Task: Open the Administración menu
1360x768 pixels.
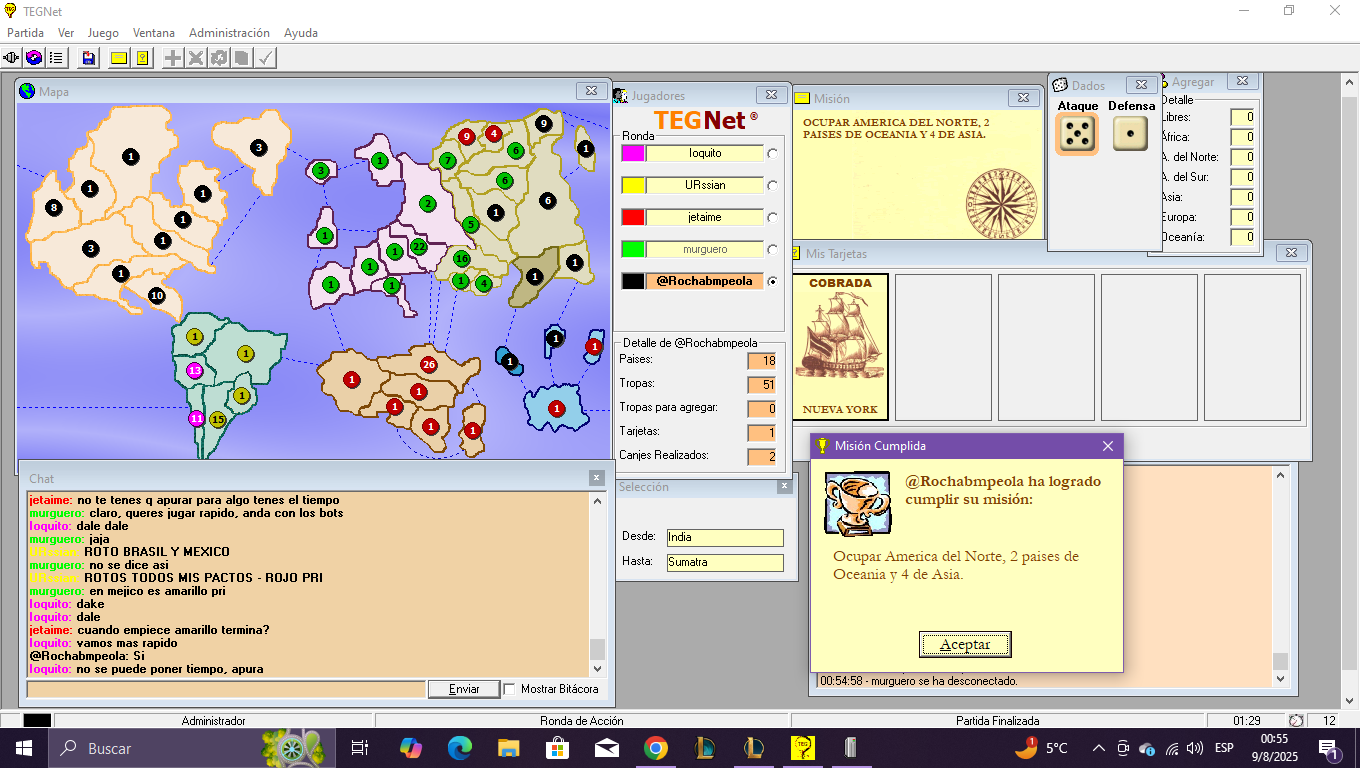Action: 229,33
